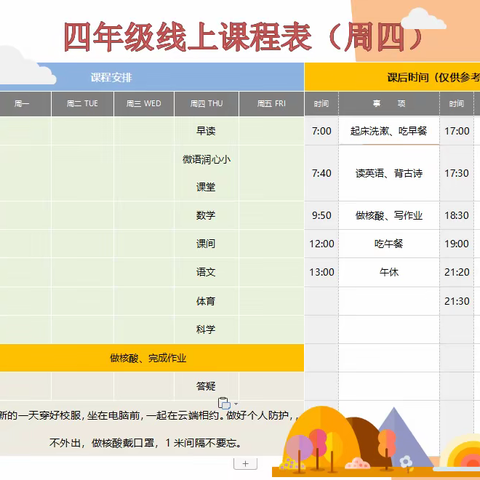
Task: Click the 9:50 time cell
Action: pos(322,215)
